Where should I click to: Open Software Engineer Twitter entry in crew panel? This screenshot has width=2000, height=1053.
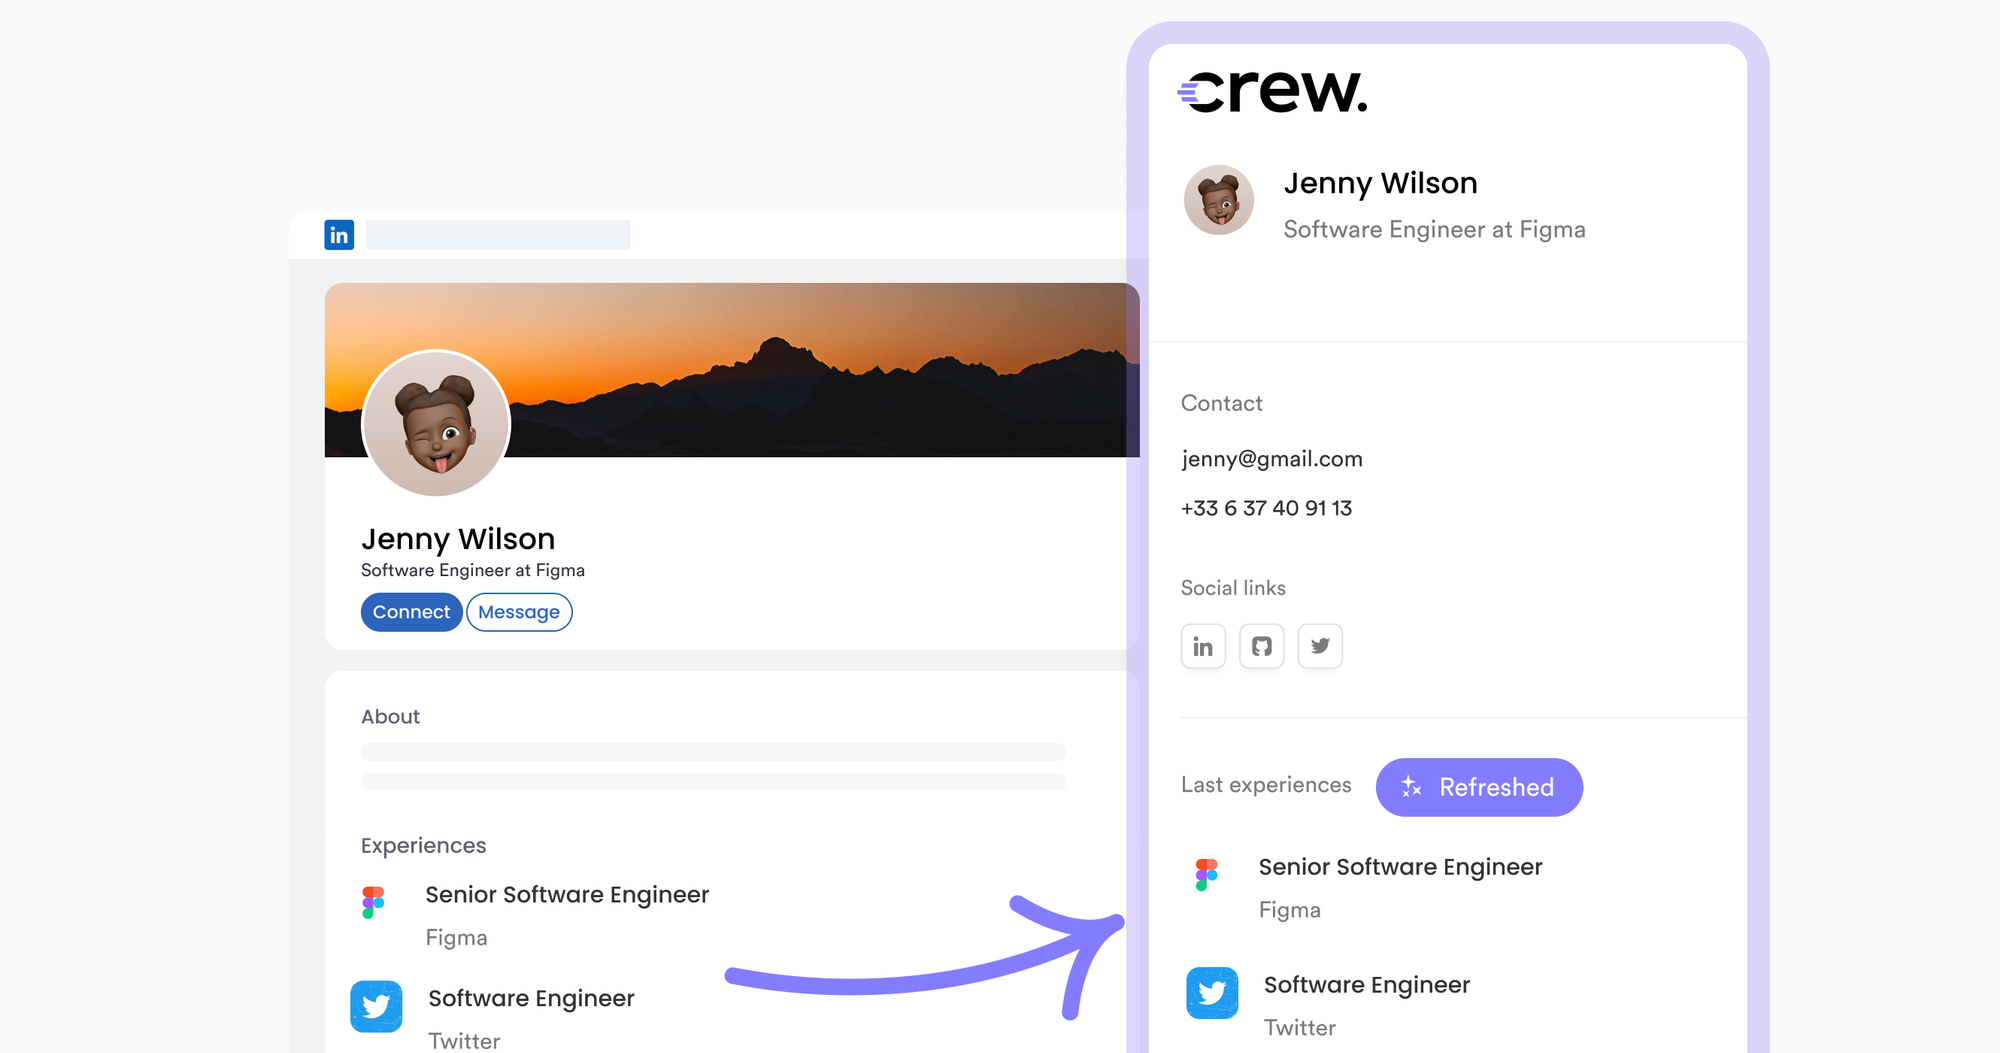click(1367, 985)
